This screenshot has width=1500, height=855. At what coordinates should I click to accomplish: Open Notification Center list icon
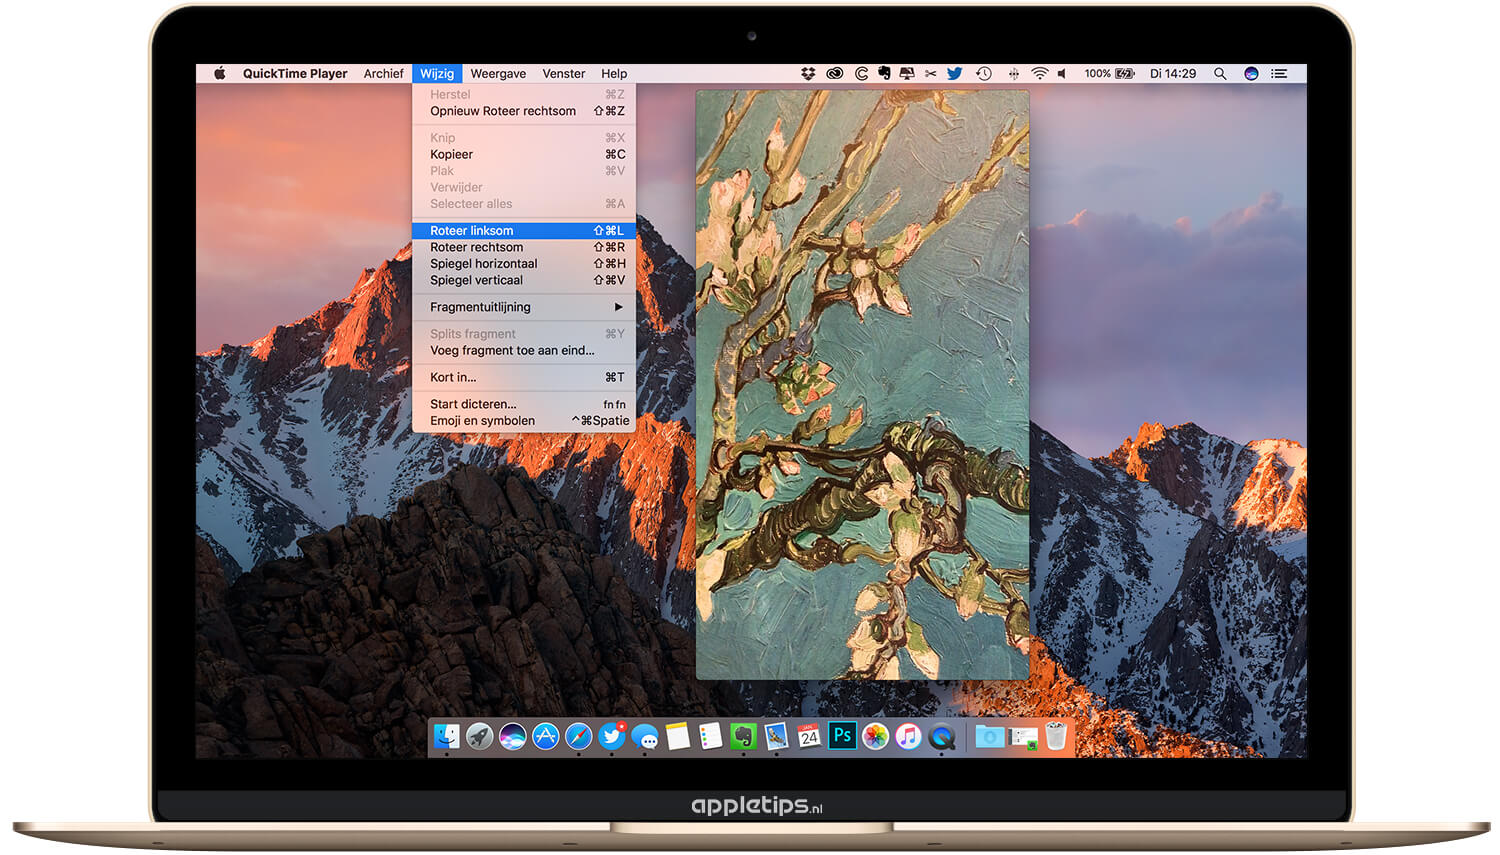(x=1279, y=73)
